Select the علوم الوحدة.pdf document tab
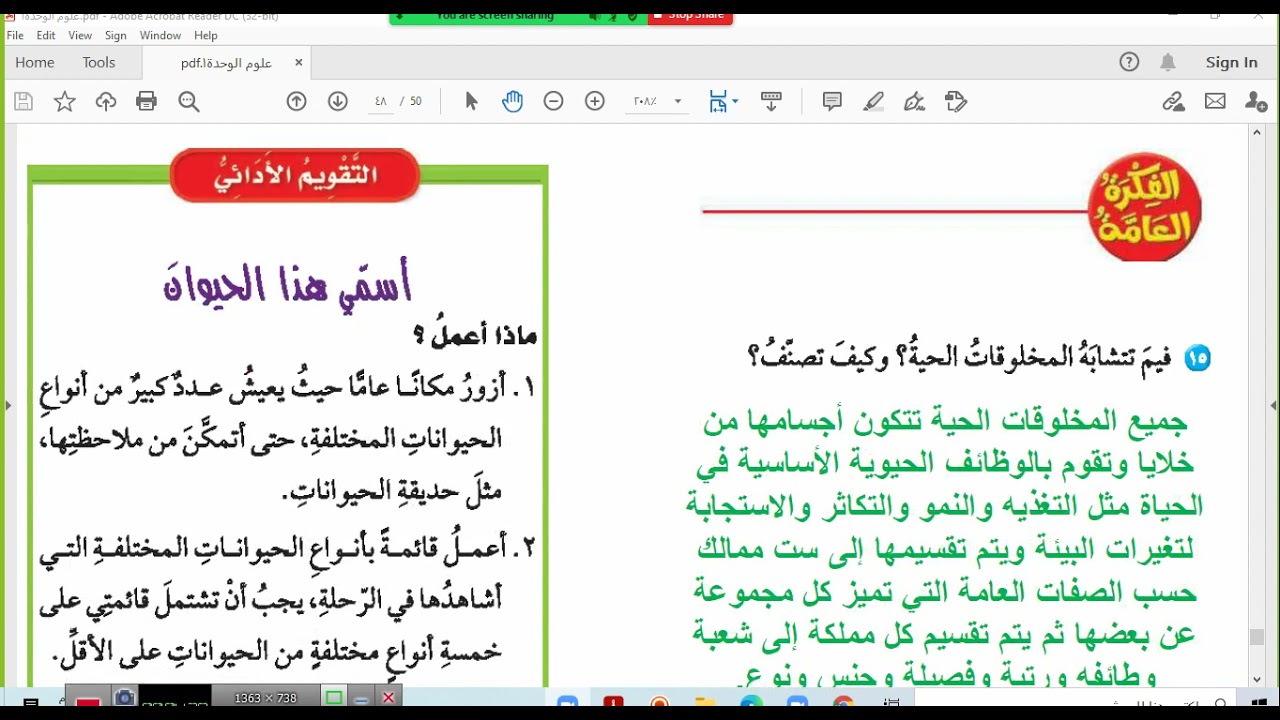Screen dimensions: 1280x720 [226, 62]
